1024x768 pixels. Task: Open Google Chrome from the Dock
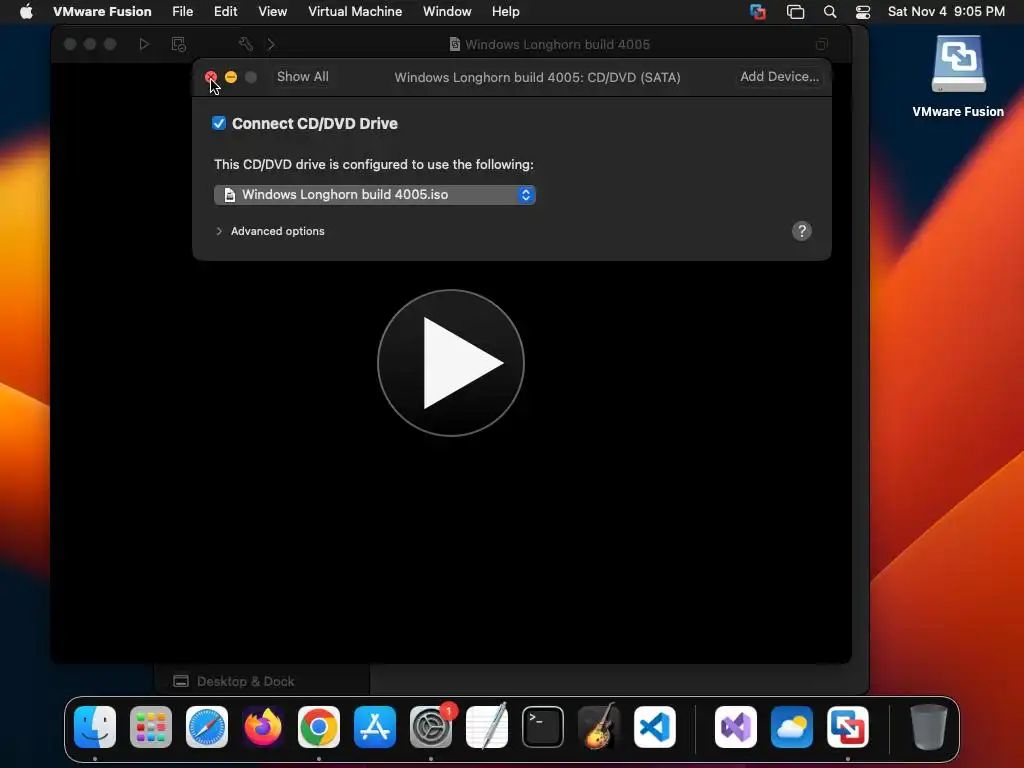pyautogui.click(x=319, y=727)
